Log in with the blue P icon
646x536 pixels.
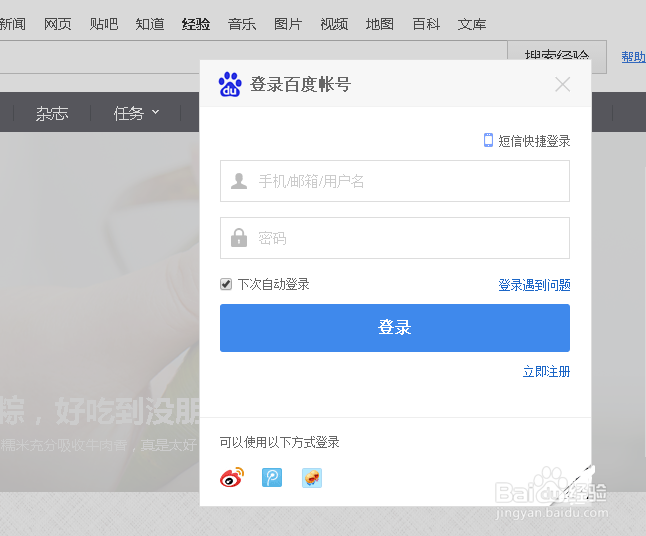pos(272,477)
